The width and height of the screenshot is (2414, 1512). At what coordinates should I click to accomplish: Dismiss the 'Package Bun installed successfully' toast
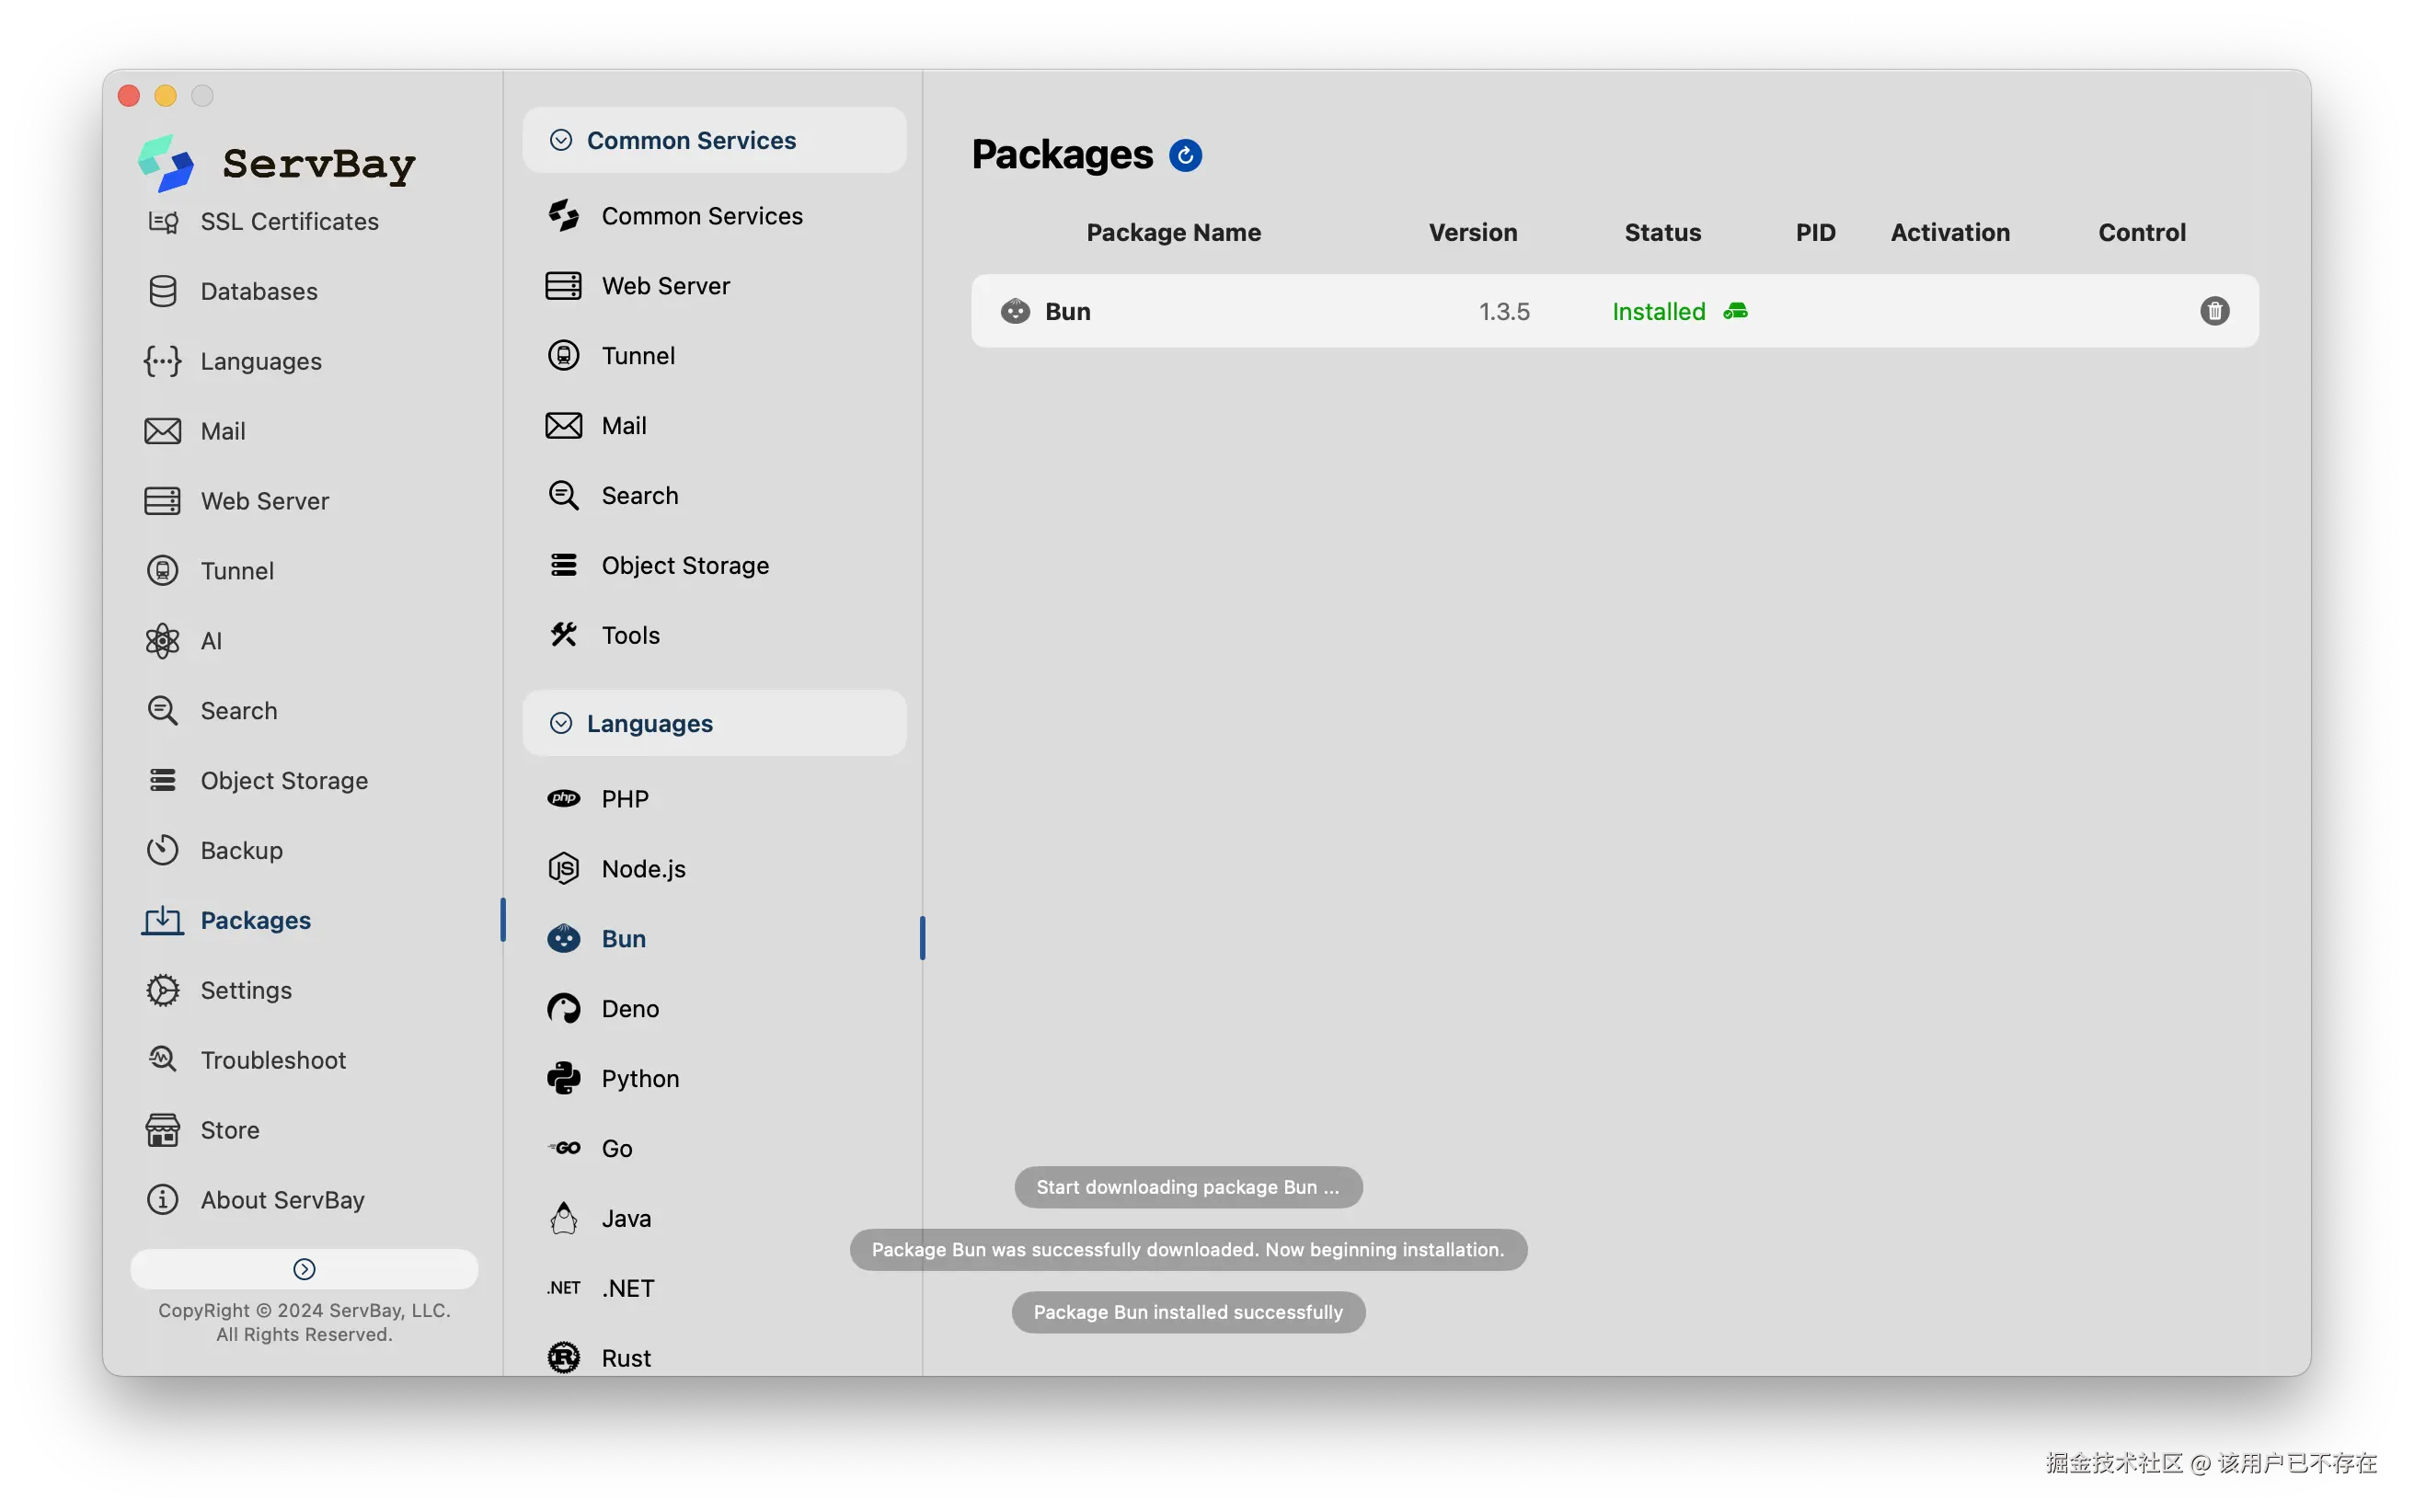click(x=1187, y=1312)
